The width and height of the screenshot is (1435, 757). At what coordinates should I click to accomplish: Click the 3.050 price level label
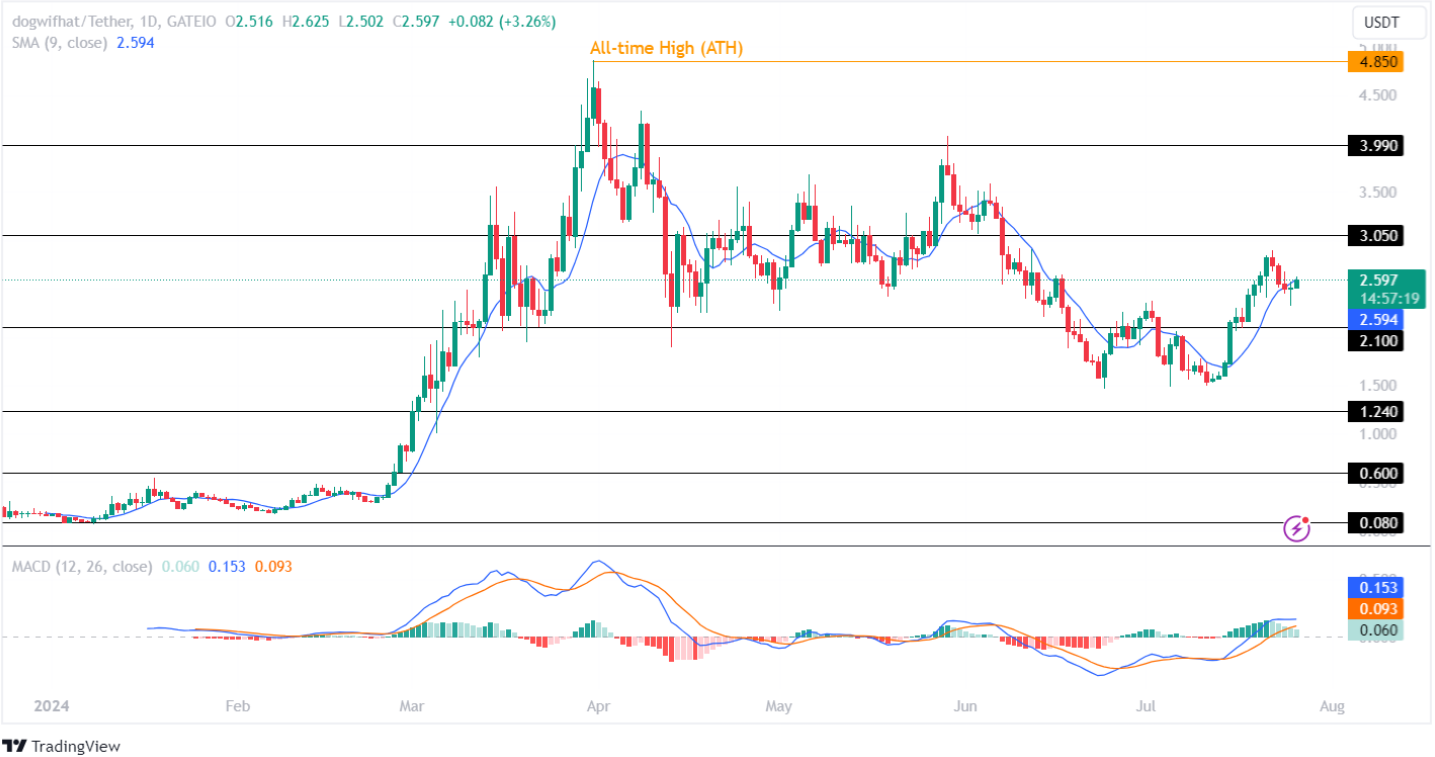click(1376, 236)
